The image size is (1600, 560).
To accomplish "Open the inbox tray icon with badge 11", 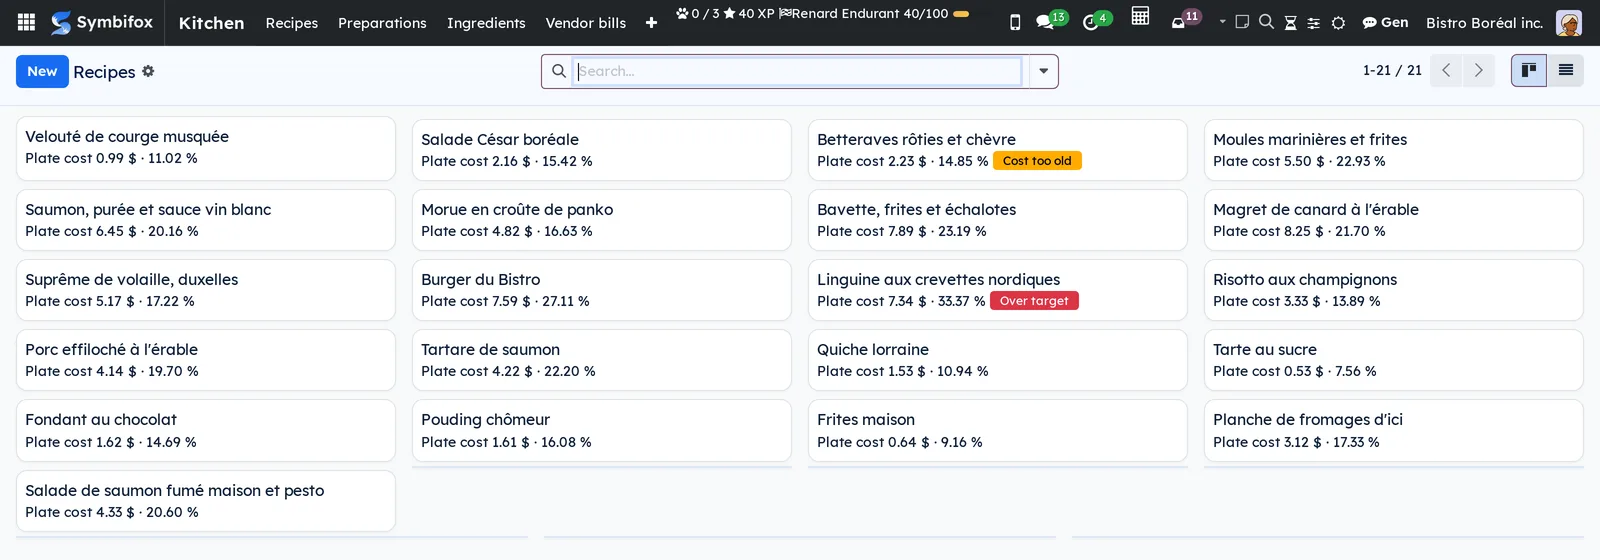I will coord(1184,19).
